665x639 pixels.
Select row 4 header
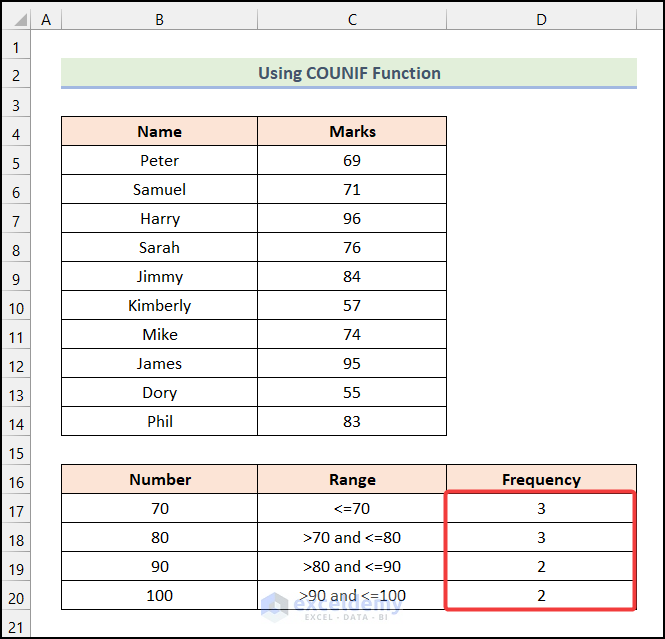(x=16, y=132)
